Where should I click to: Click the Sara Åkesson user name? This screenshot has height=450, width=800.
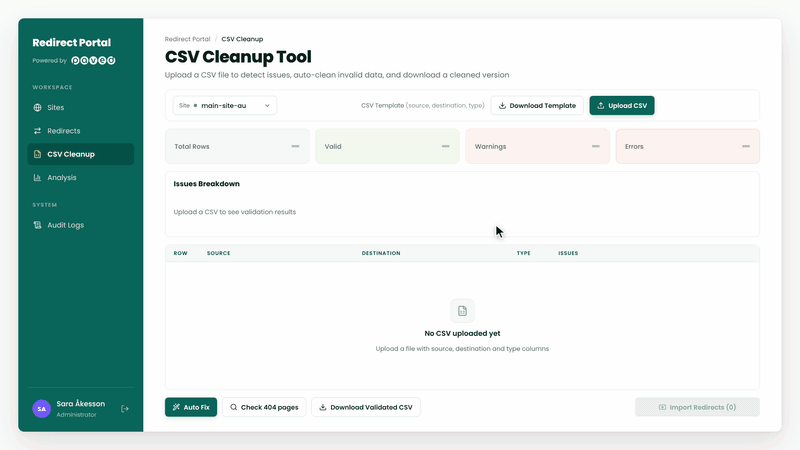[81, 404]
